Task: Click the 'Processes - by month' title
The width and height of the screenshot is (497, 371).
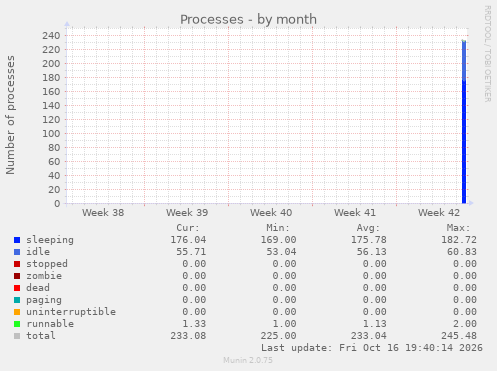Action: click(x=248, y=19)
